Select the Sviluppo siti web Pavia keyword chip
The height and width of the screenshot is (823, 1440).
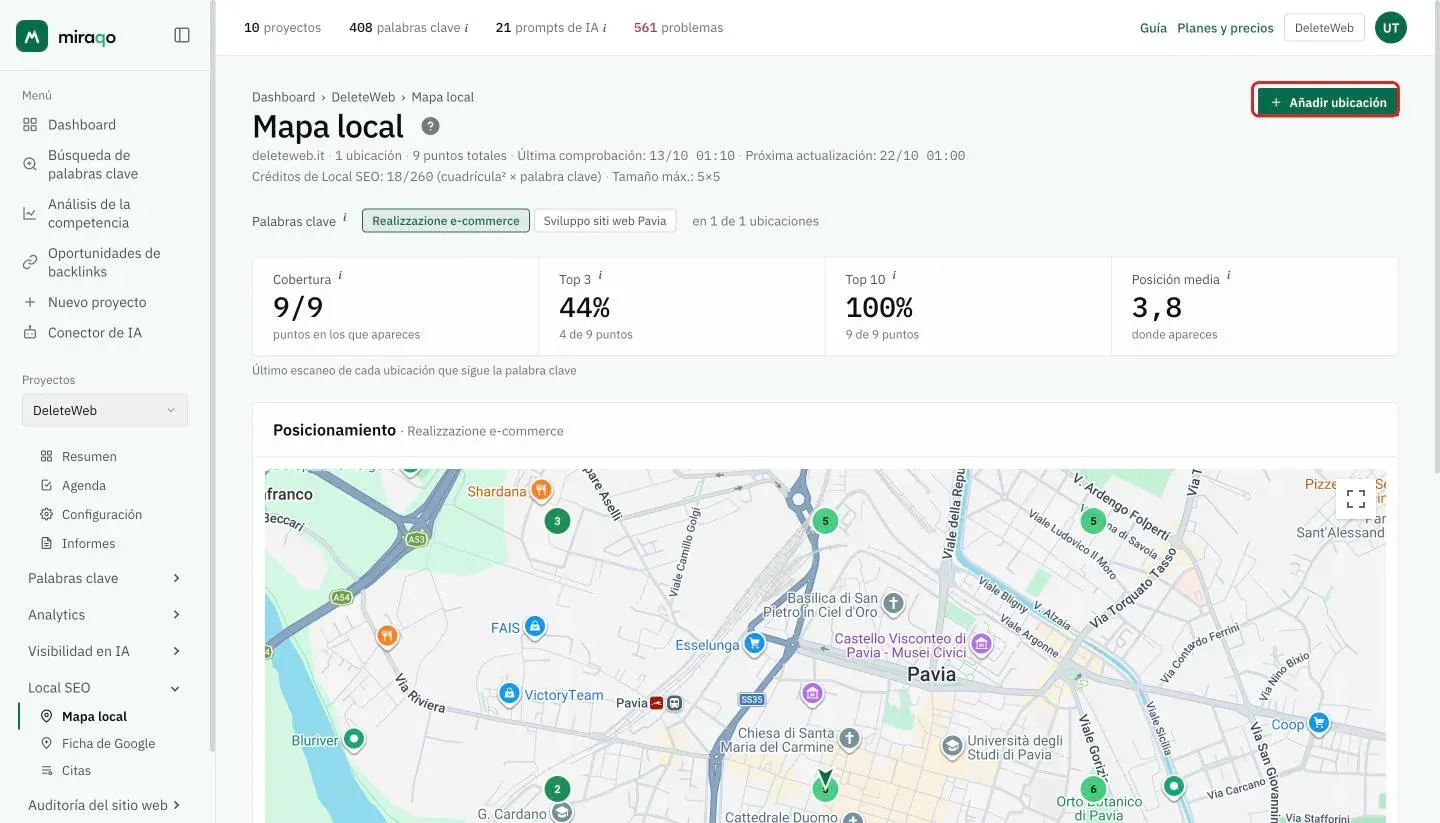[x=605, y=221]
